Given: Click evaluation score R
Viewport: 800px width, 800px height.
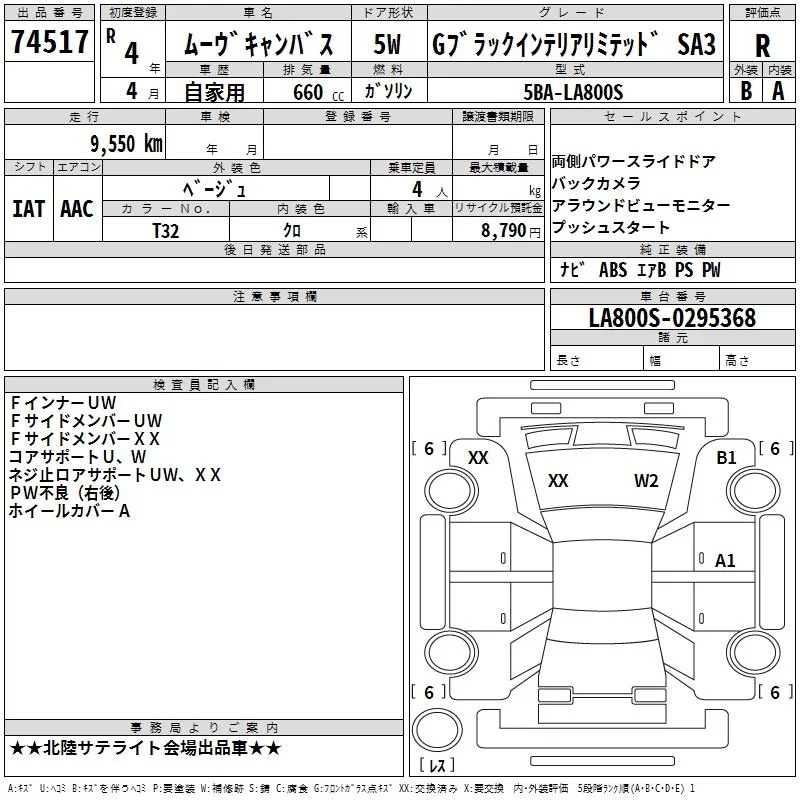Looking at the screenshot, I should coord(762,46).
